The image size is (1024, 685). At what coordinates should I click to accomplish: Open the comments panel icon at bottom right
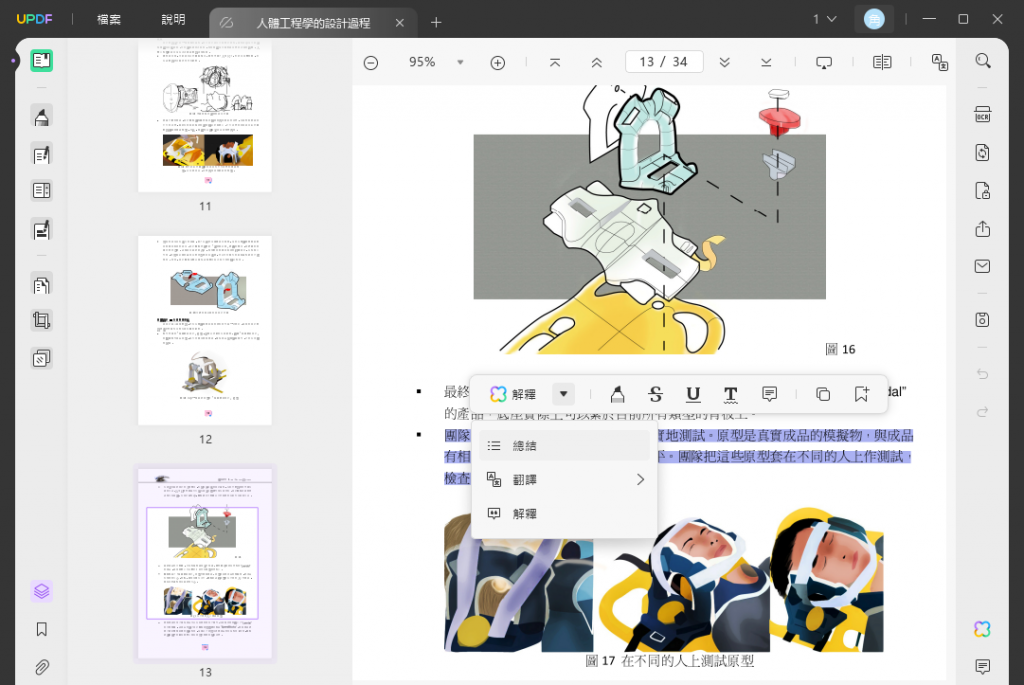pyautogui.click(x=982, y=667)
